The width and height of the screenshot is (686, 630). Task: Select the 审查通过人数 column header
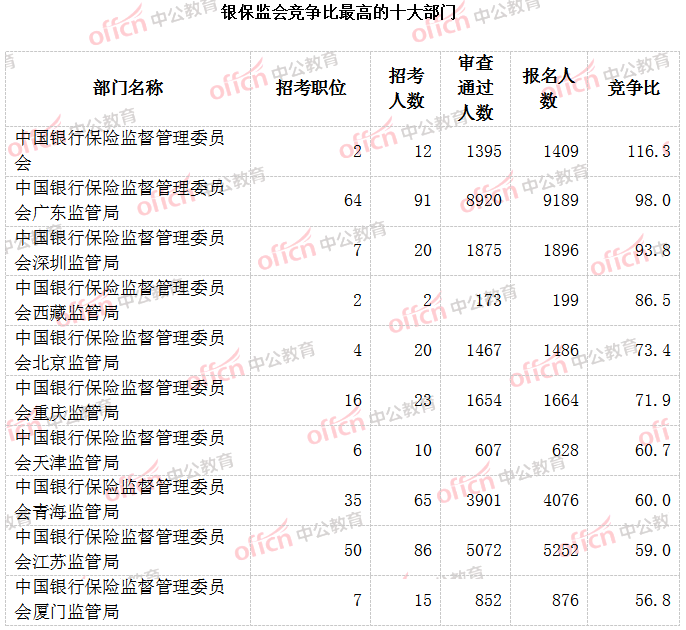coord(476,88)
